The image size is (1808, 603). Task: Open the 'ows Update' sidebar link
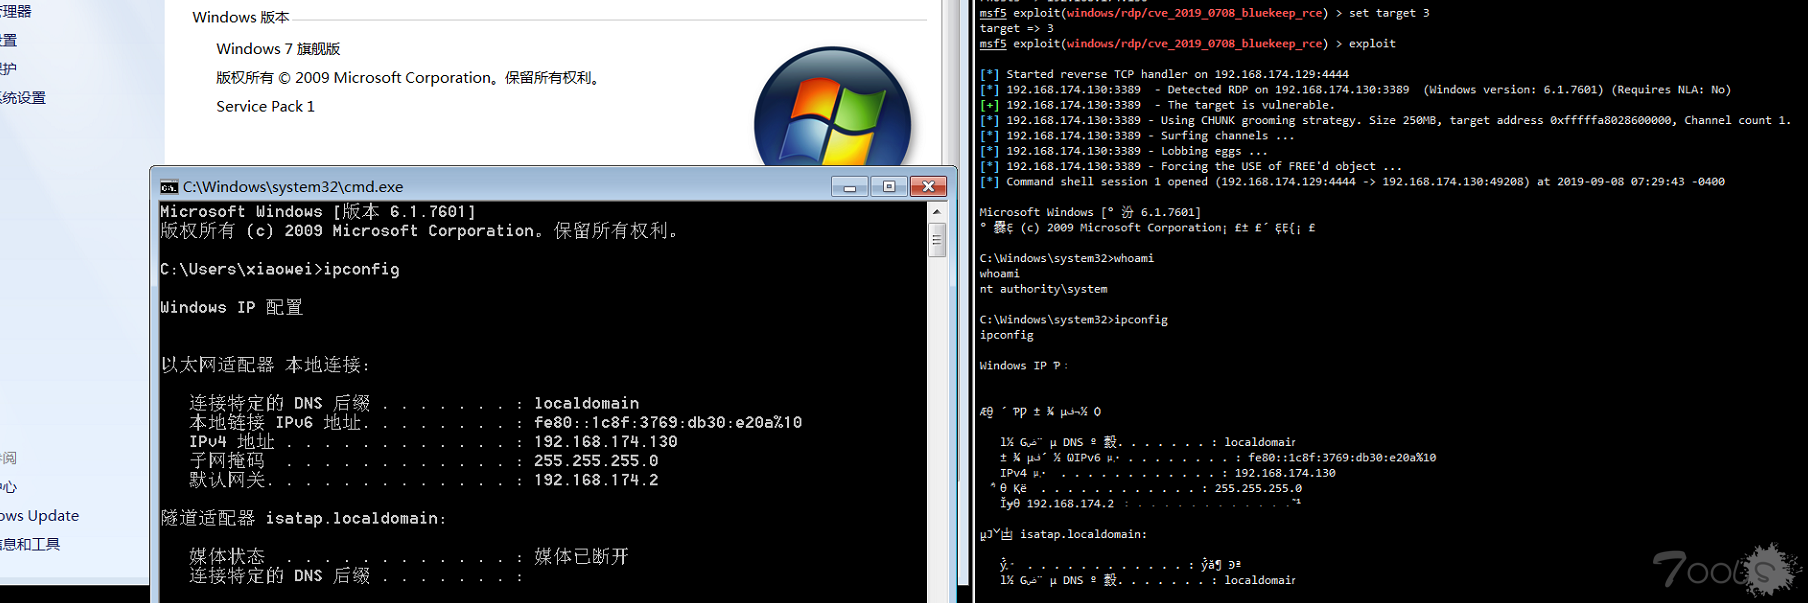[x=40, y=516]
